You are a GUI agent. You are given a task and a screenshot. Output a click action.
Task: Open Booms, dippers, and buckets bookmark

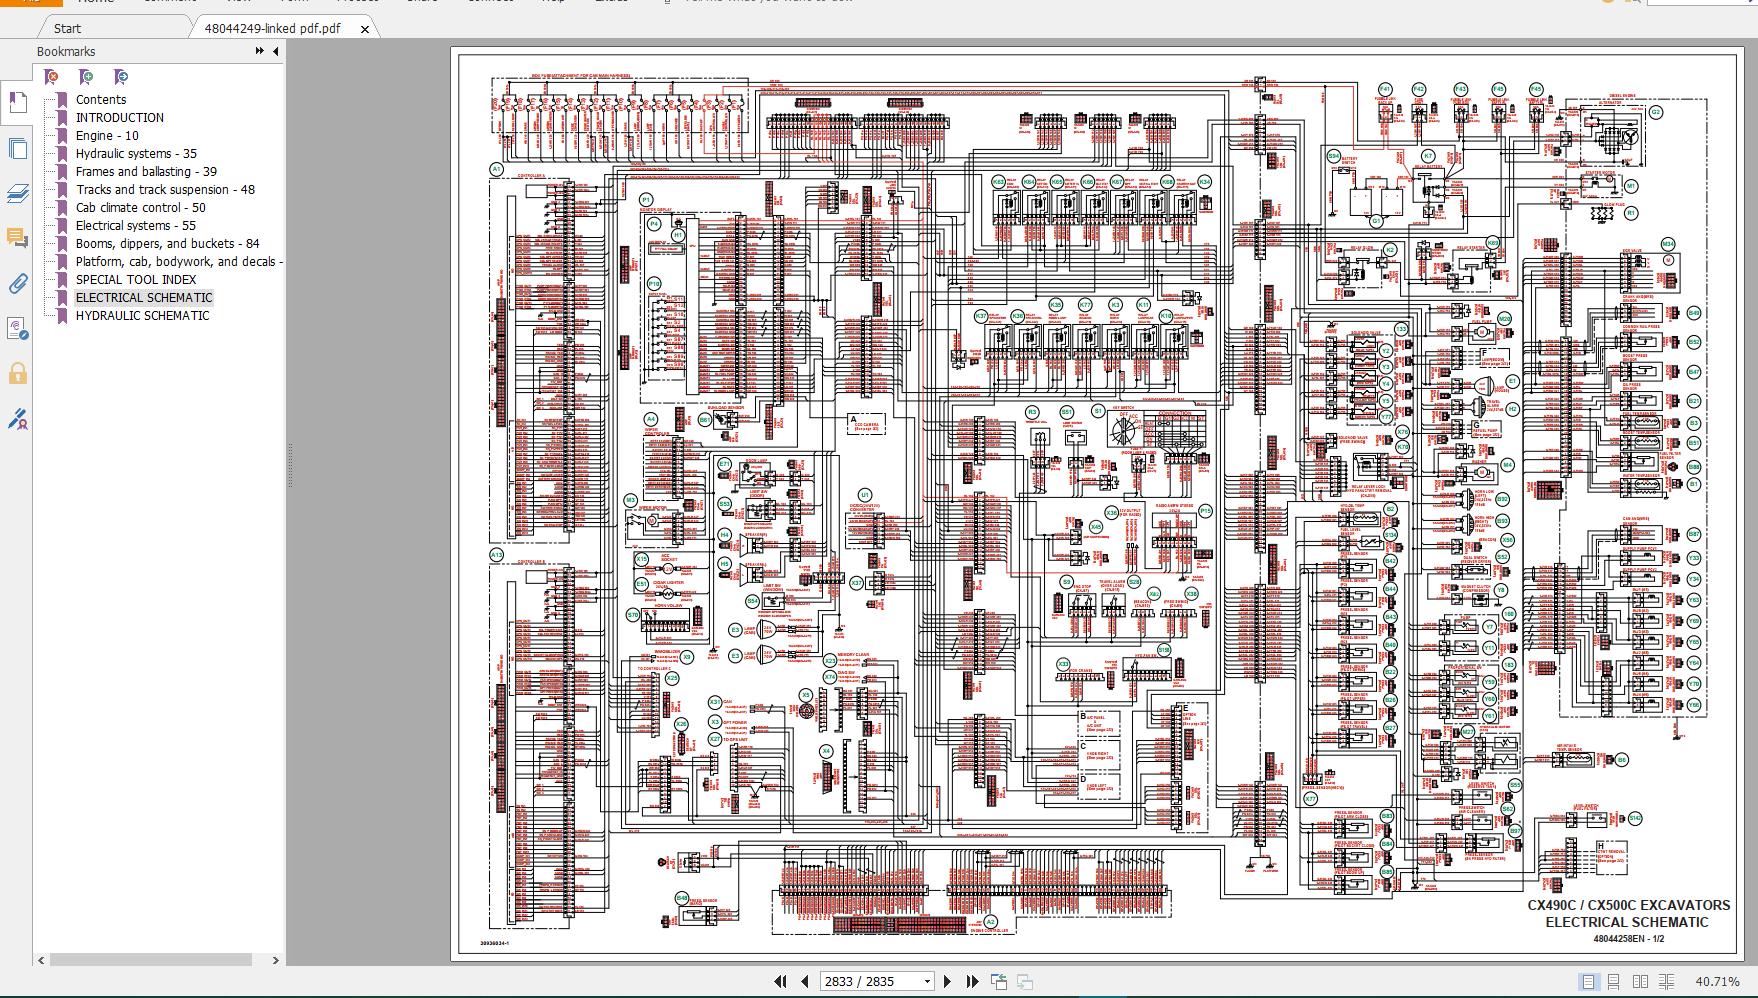point(168,243)
